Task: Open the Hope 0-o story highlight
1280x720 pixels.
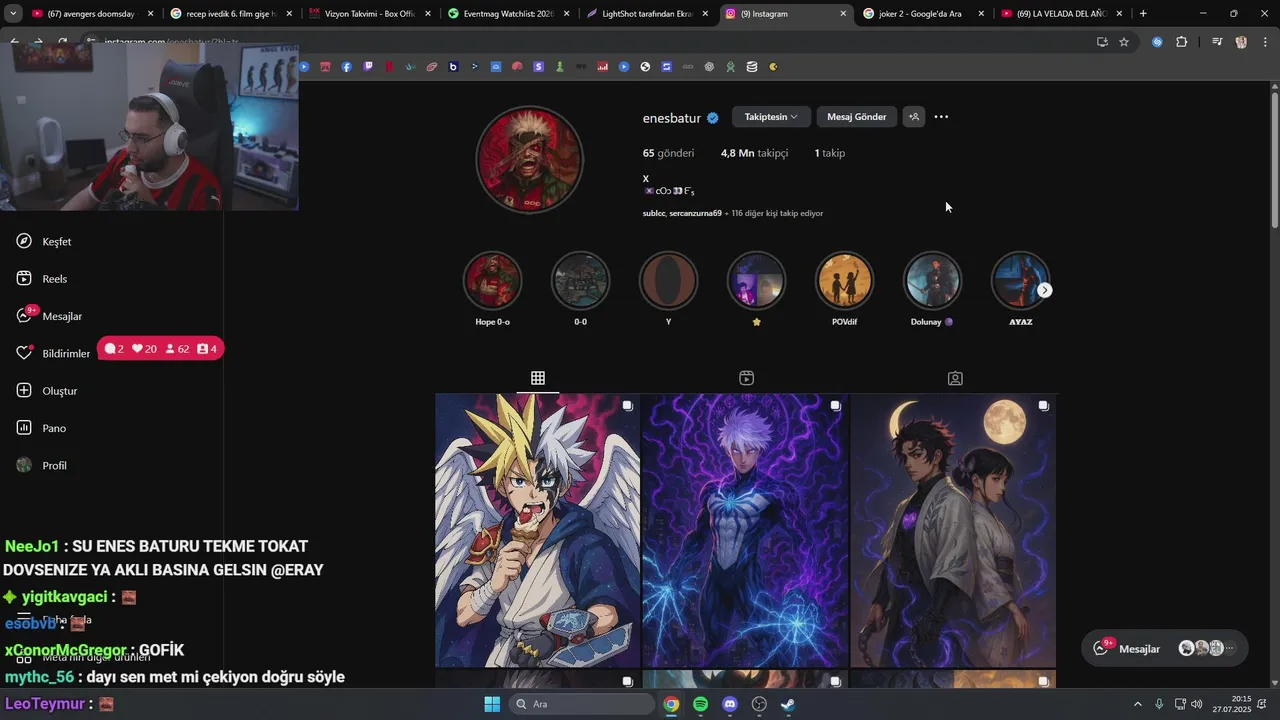Action: [492, 281]
